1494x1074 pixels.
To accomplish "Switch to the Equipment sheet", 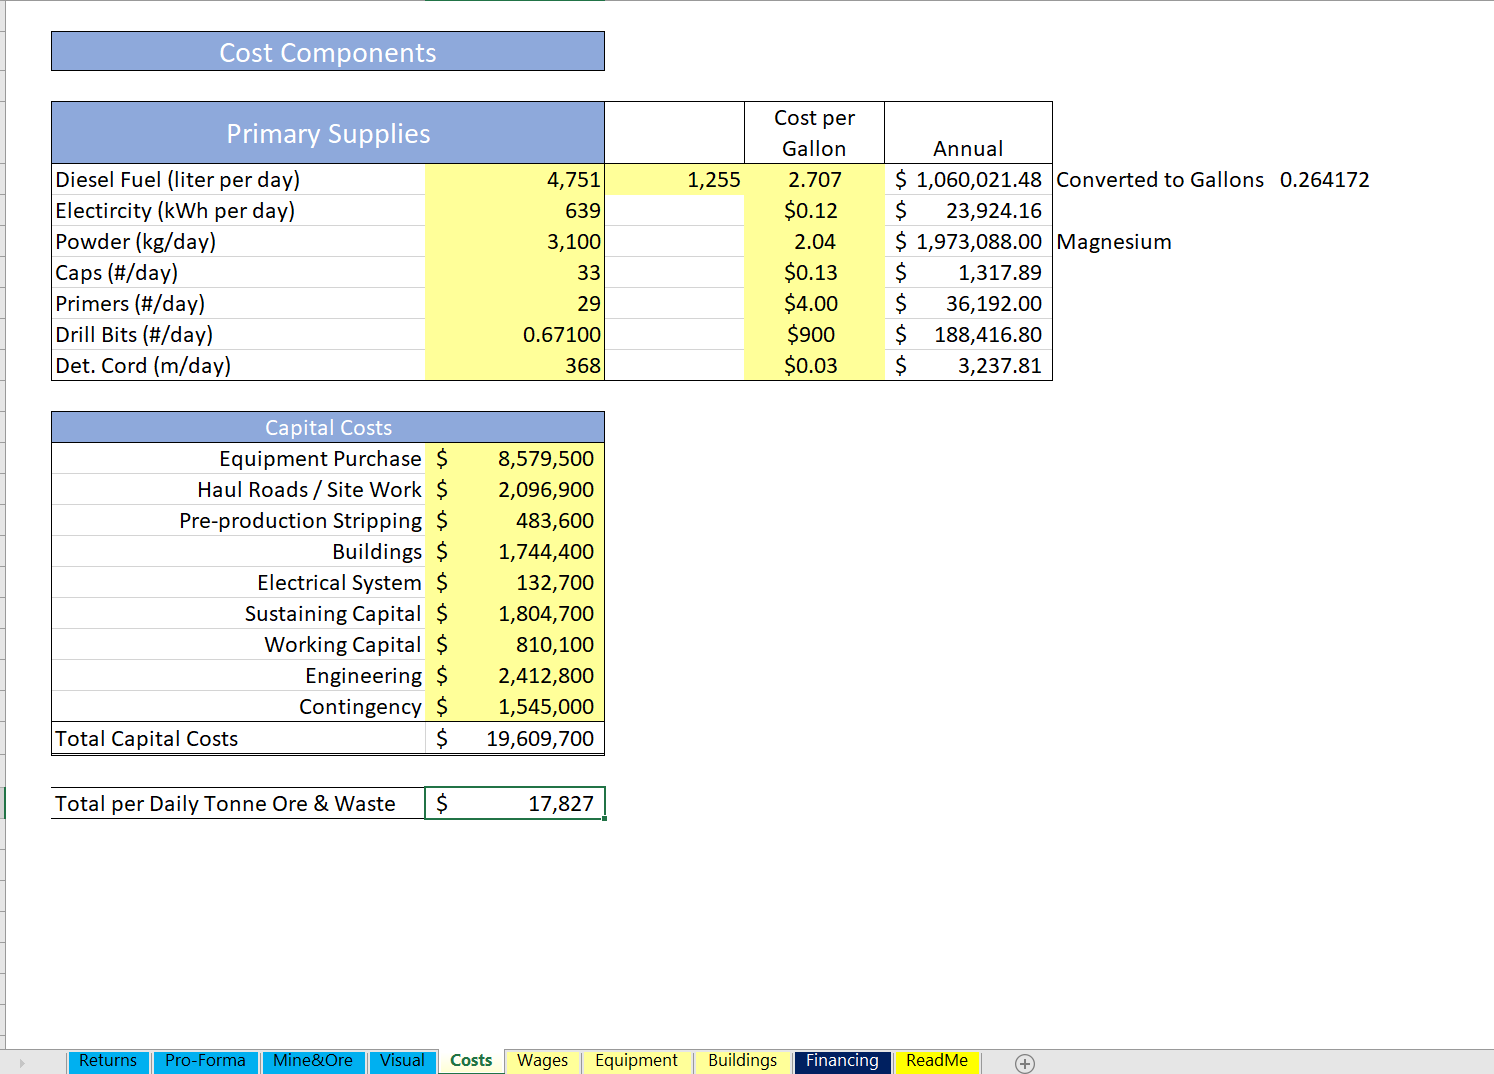I will (636, 1061).
